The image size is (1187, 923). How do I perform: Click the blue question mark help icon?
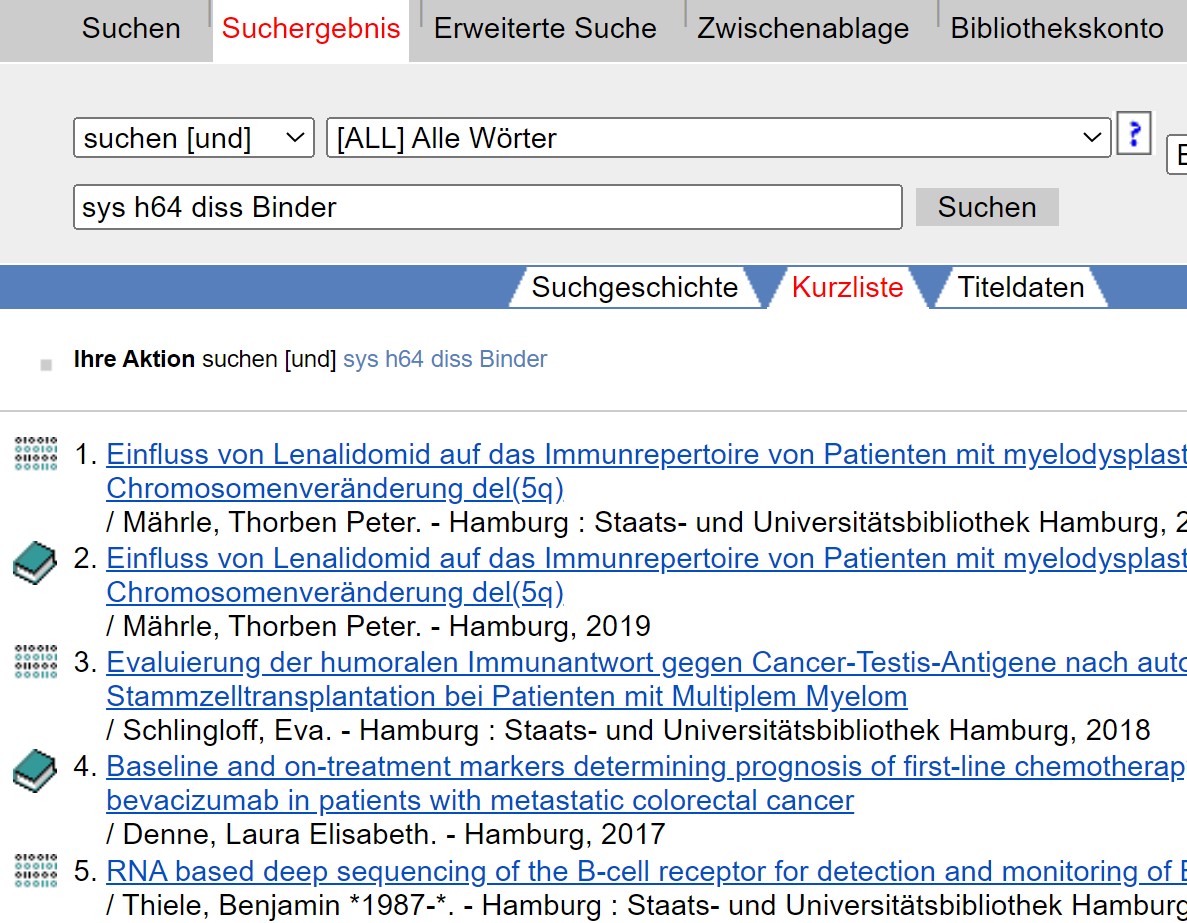[x=1133, y=134]
